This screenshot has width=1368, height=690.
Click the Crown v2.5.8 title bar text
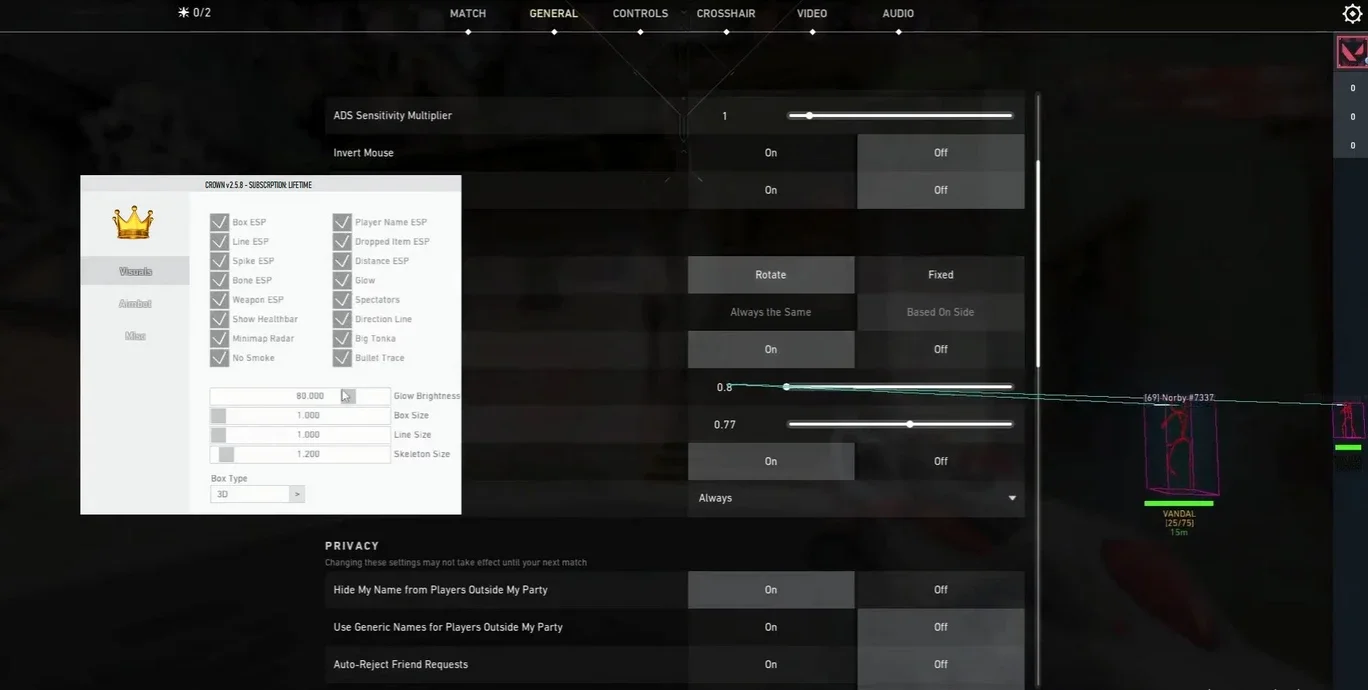(x=259, y=185)
